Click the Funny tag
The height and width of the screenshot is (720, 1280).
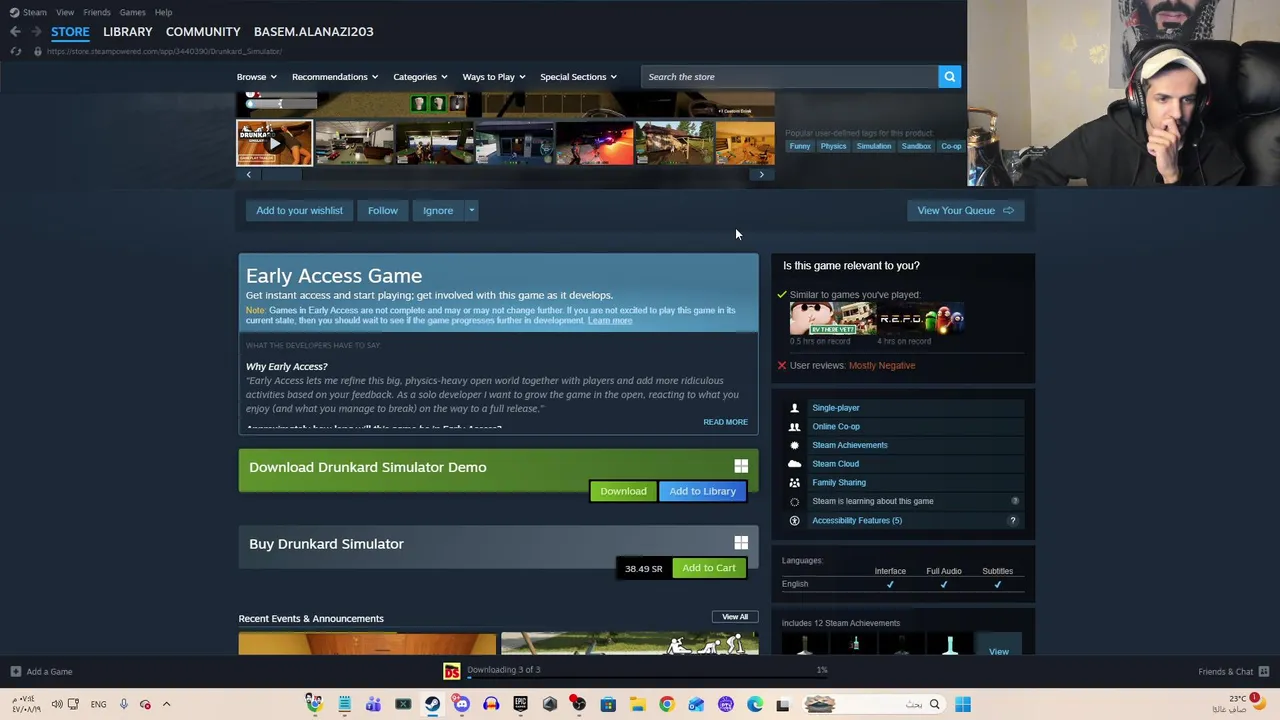click(800, 147)
